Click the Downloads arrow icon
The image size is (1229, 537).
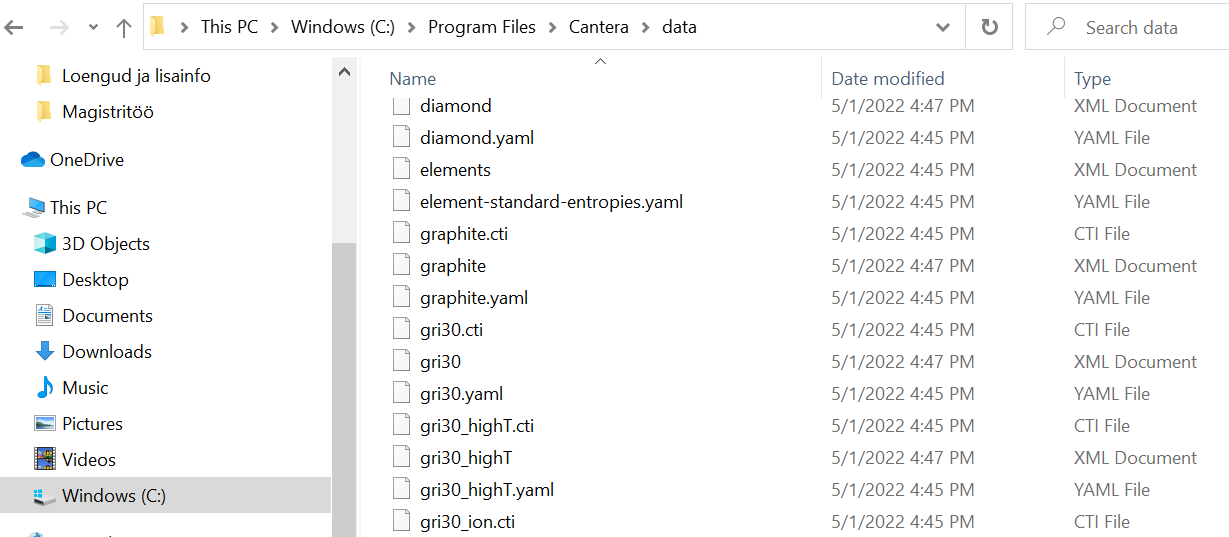(x=45, y=352)
